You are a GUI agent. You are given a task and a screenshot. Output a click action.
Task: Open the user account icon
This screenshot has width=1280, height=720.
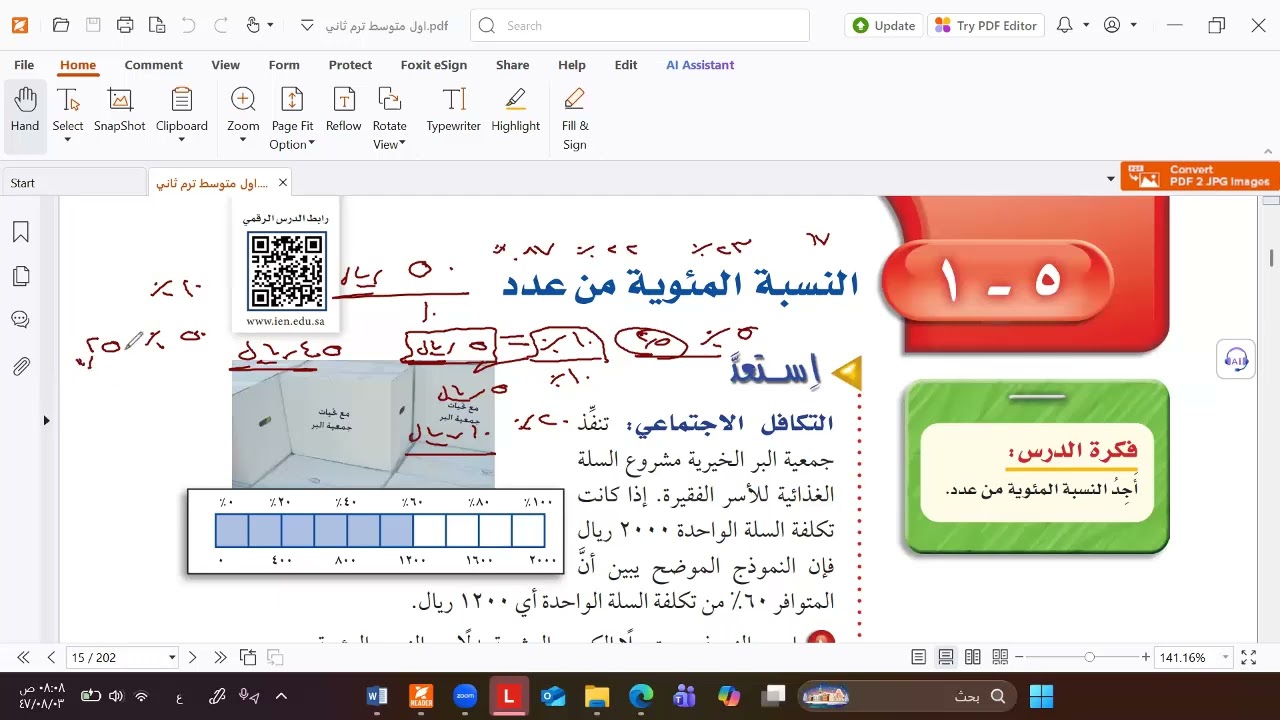[x=1112, y=25]
